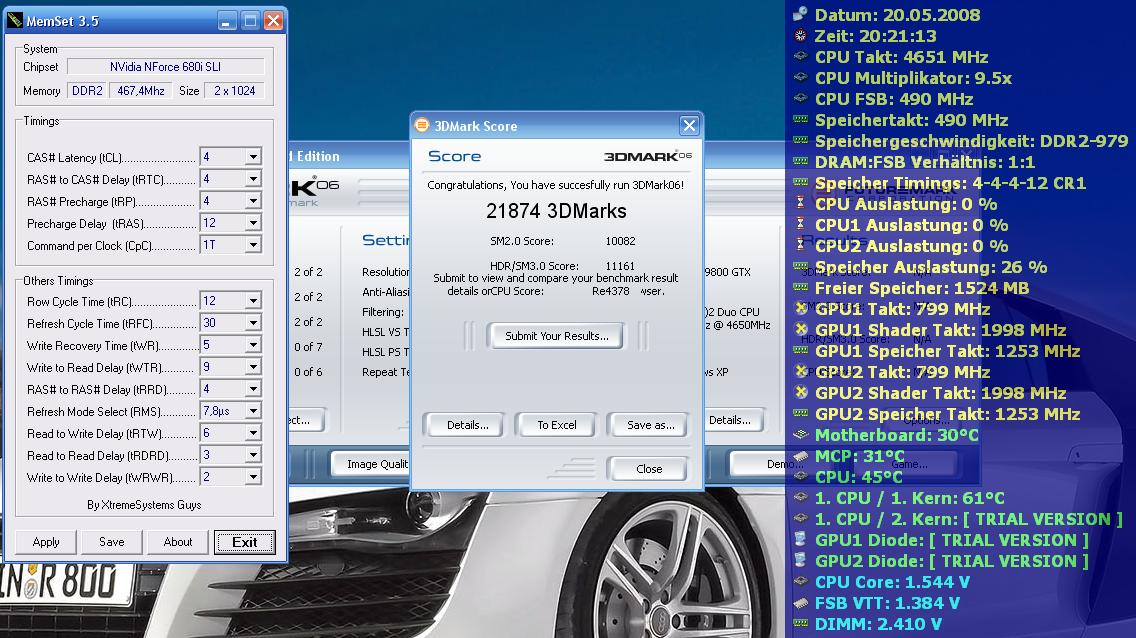The height and width of the screenshot is (638, 1136).
Task: Open RAS# to CAS# Delay (tRTC) dropdown
Action: [253, 179]
